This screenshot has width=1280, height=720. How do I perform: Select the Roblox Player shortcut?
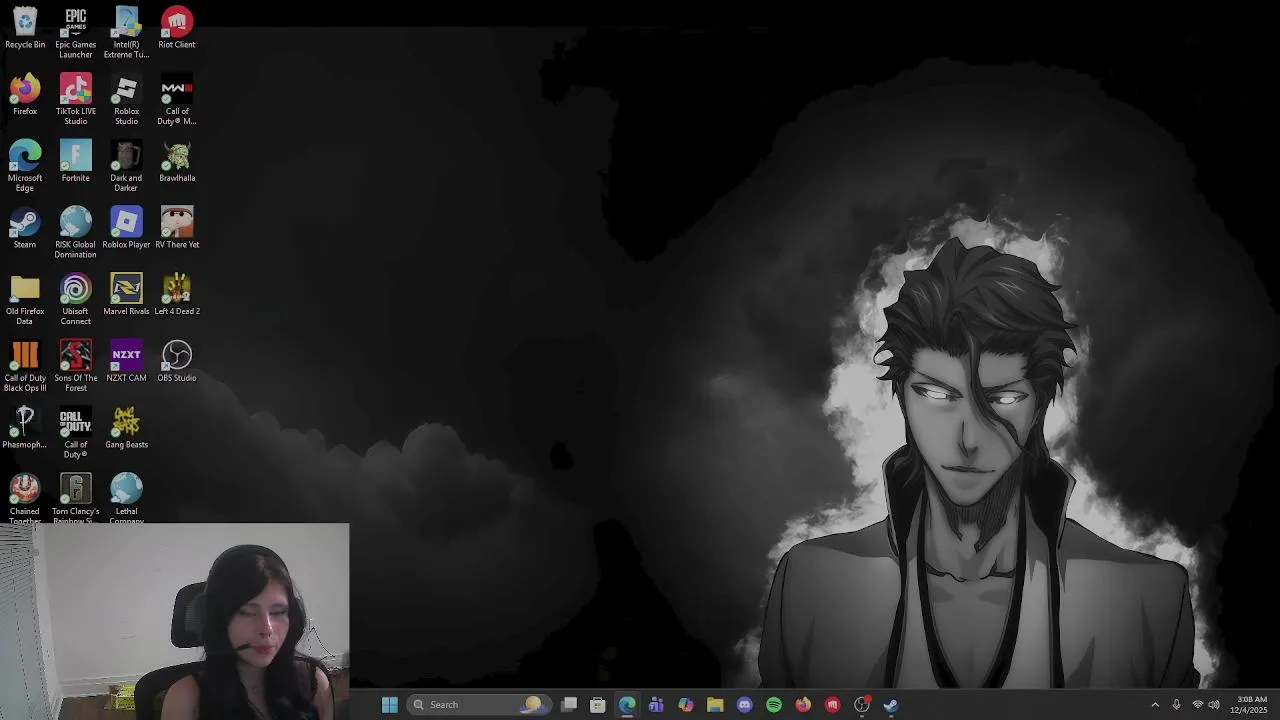[126, 228]
